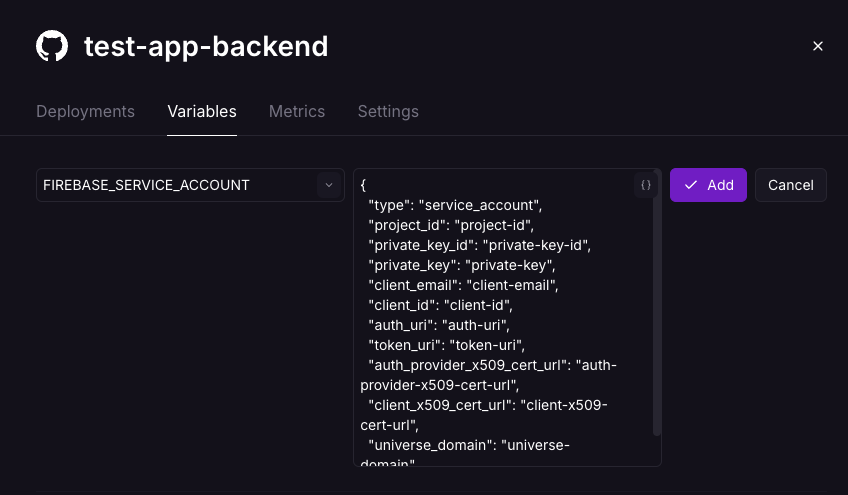This screenshot has width=848, height=495.
Task: Go to the Settings tab
Action: point(388,111)
